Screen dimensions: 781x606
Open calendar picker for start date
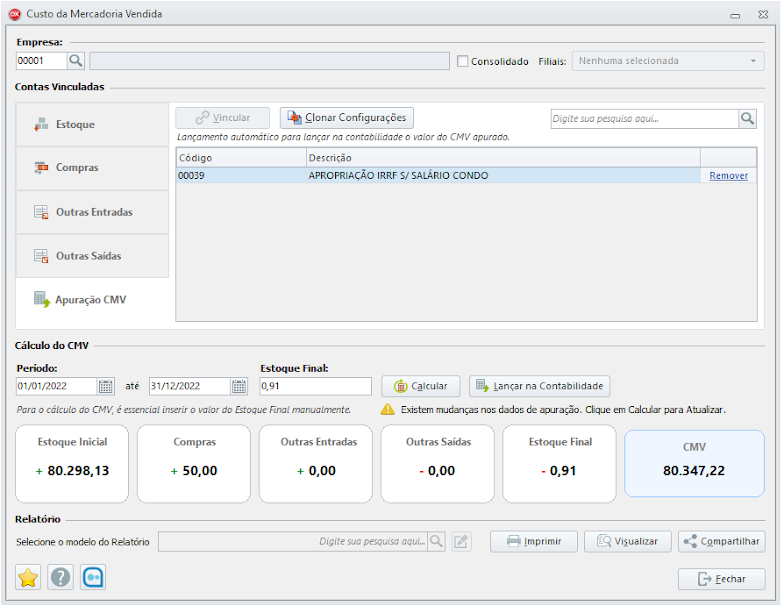[106, 386]
